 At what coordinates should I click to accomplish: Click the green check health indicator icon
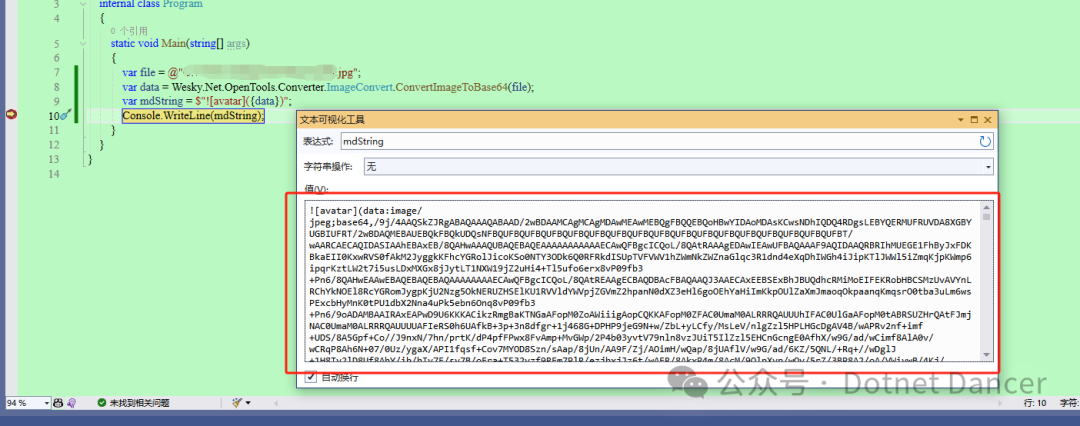(101, 403)
